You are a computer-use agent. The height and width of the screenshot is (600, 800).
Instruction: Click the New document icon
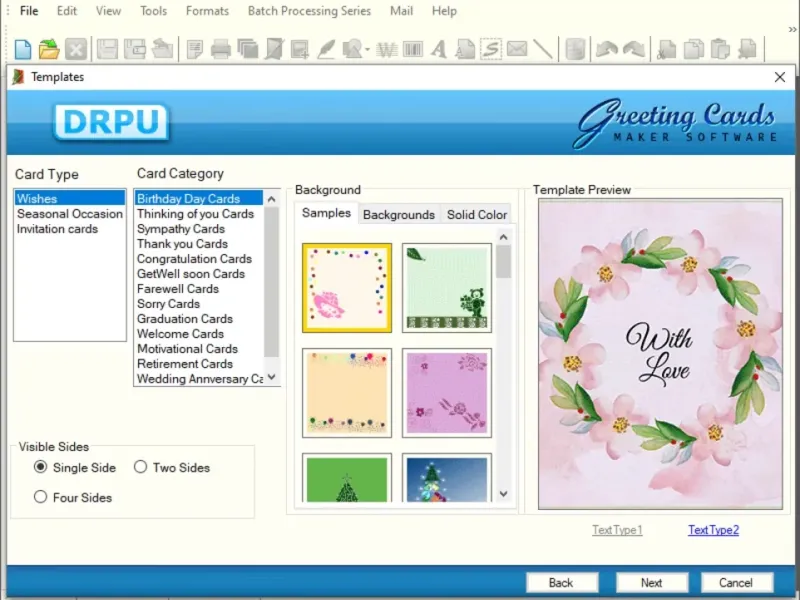point(23,49)
